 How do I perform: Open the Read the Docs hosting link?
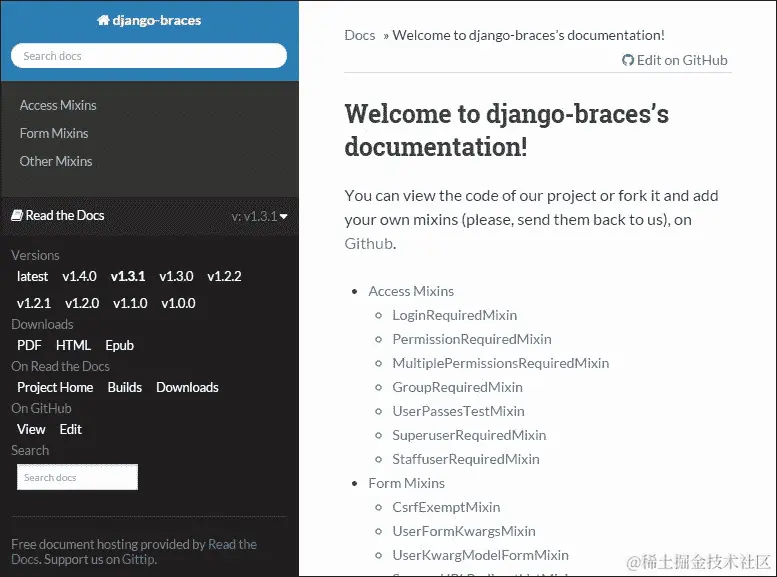[x=232, y=544]
